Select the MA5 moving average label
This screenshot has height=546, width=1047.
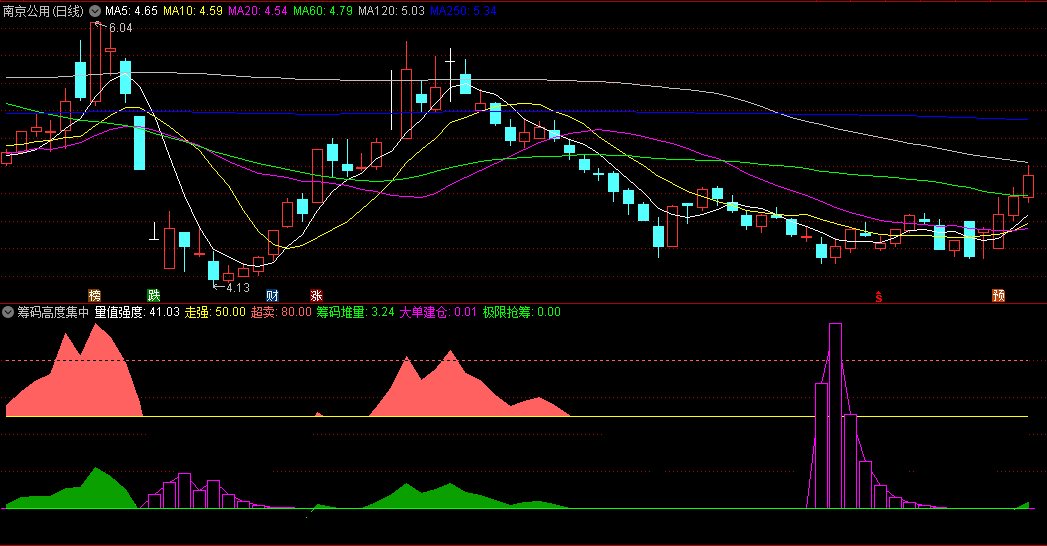click(x=131, y=11)
